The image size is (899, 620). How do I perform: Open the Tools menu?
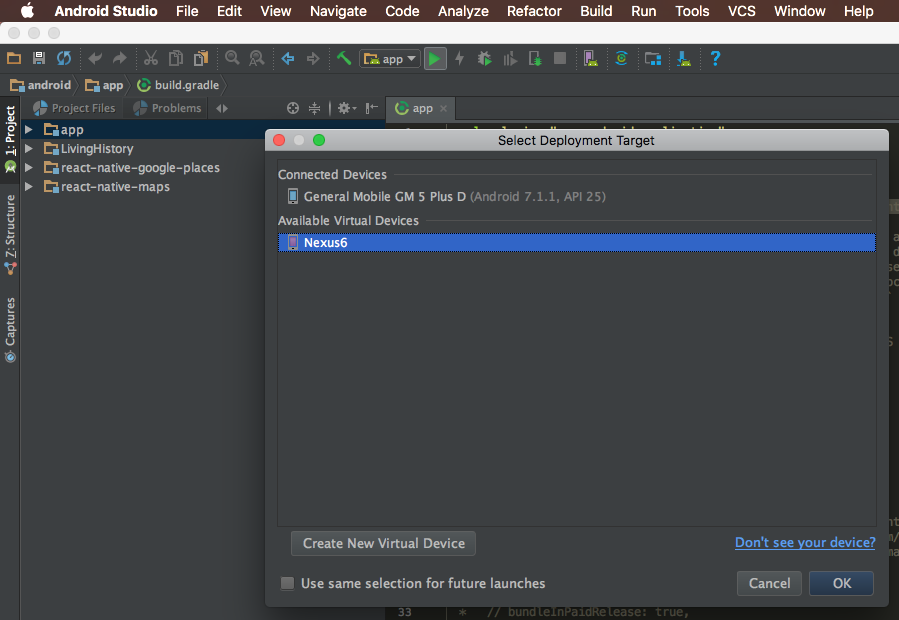[x=692, y=11]
